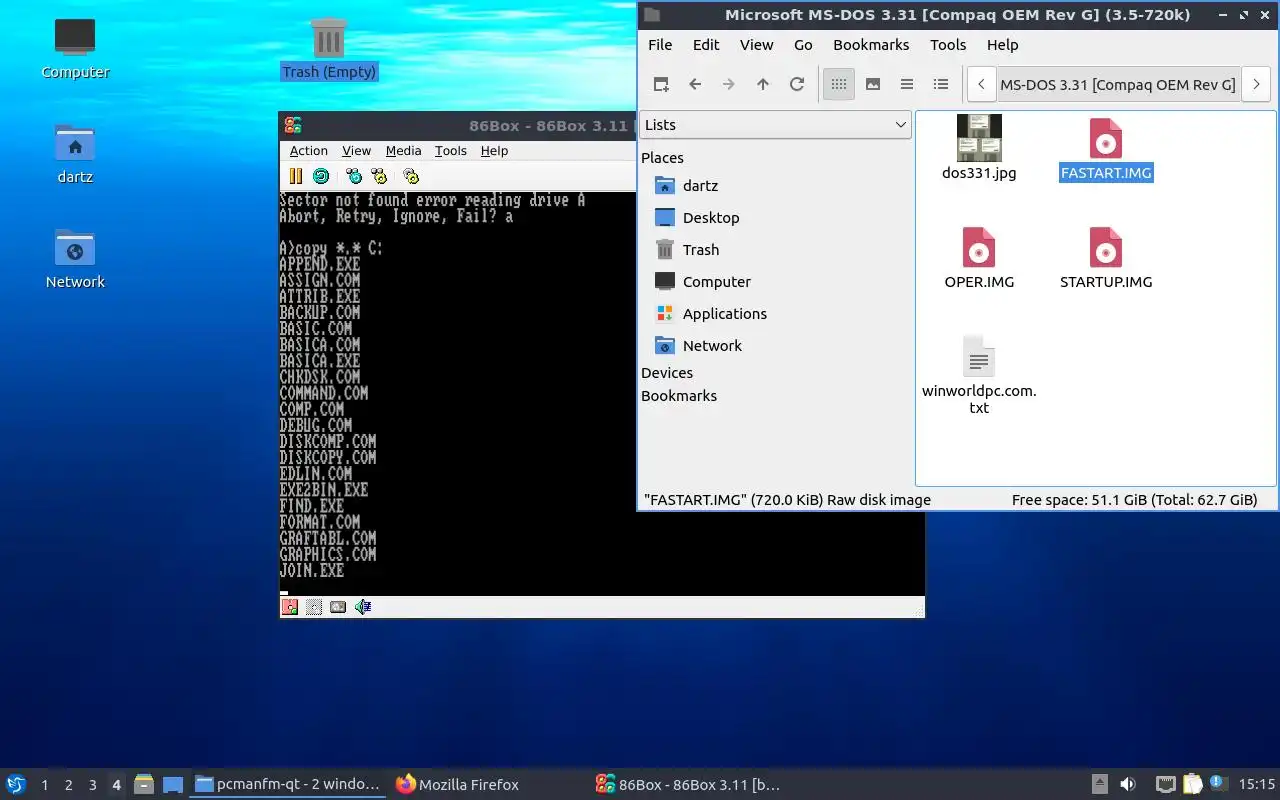Open the Lists side pane dropdown

[775, 124]
